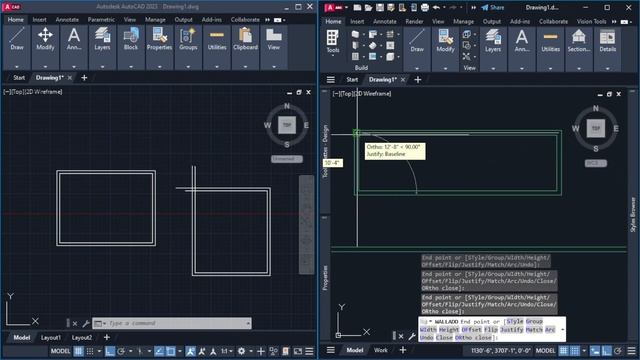640x360 pixels.
Task: Open Details panel in right window ribbon
Action: 607,41
